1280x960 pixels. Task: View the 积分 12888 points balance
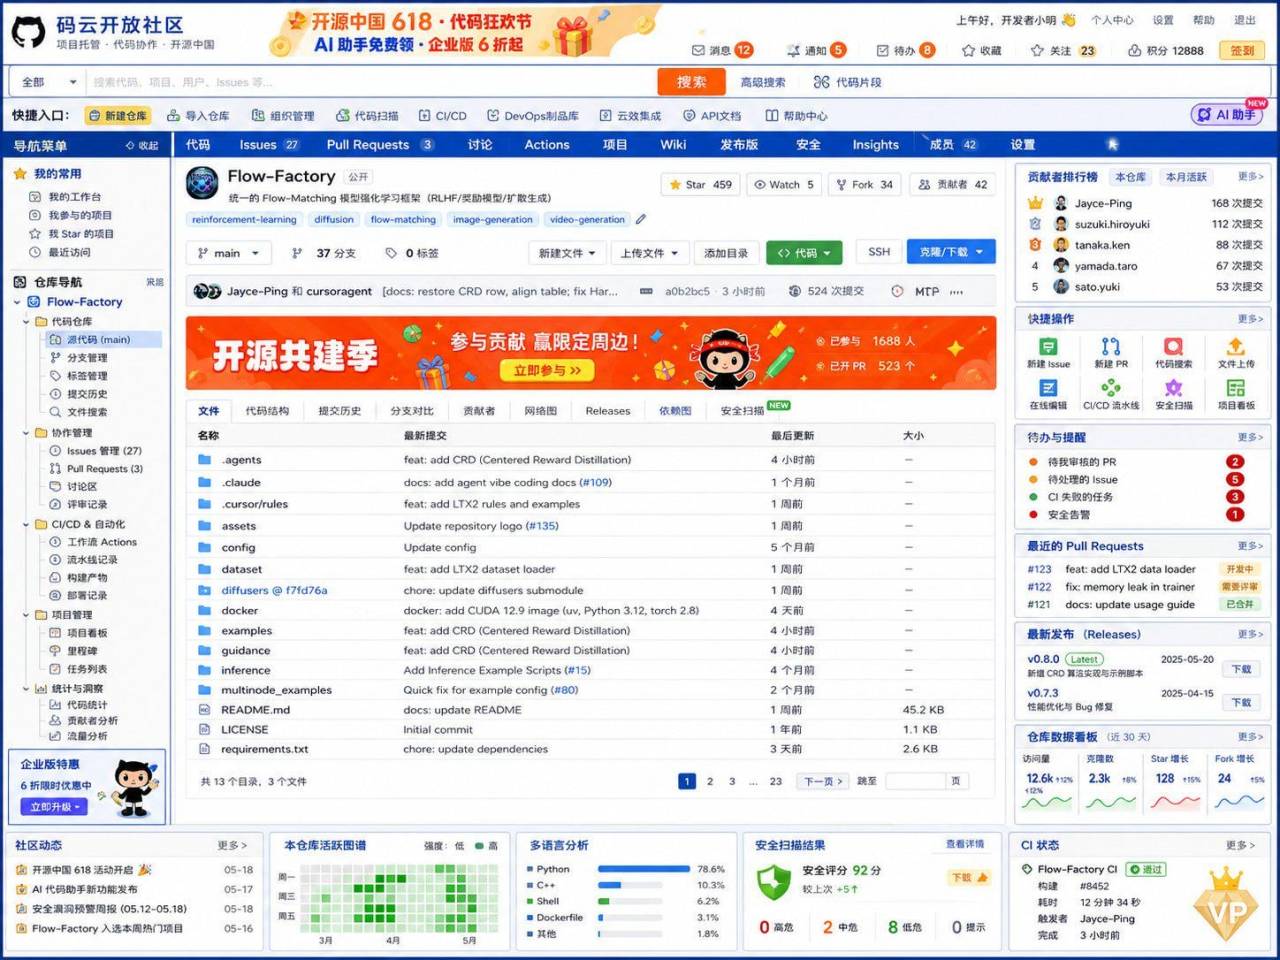(1165, 50)
